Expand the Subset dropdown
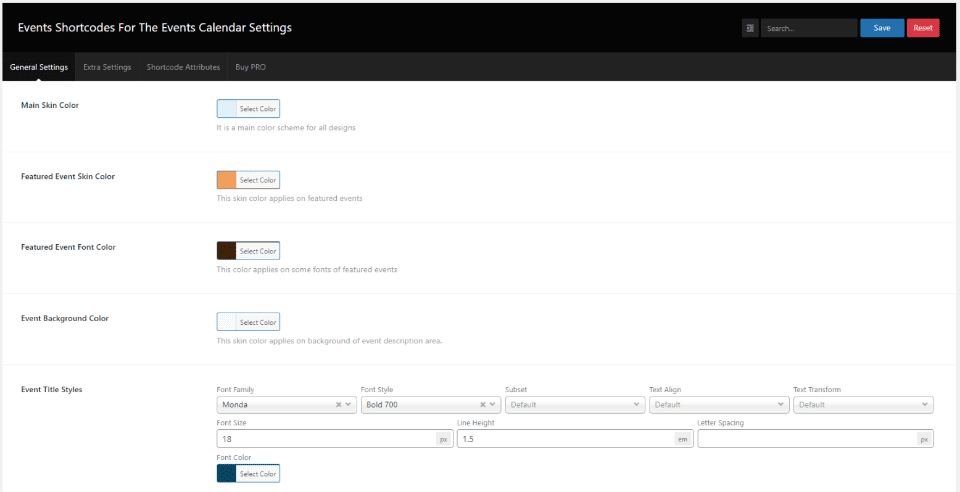Viewport: 960px width, 492px height. 575,404
